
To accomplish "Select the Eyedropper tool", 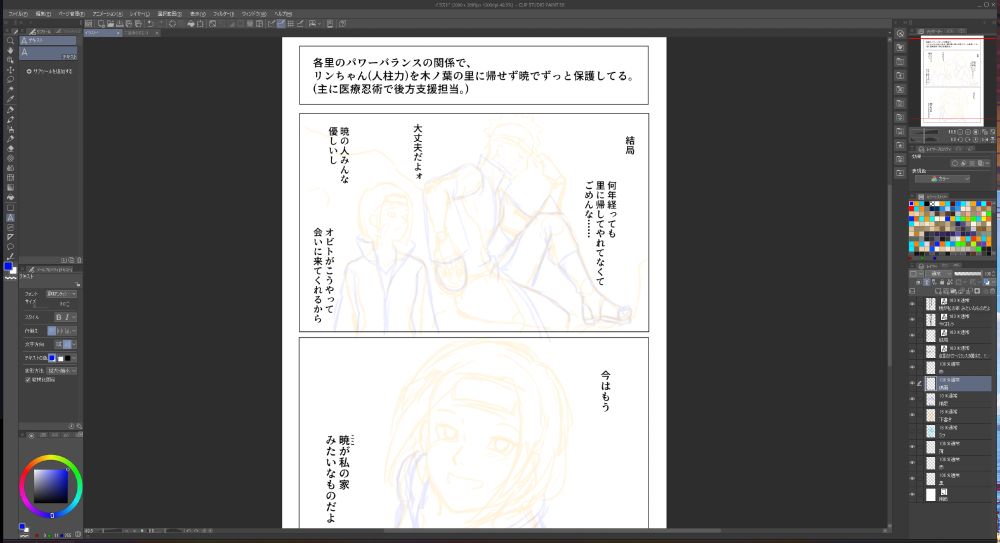I will [10, 100].
